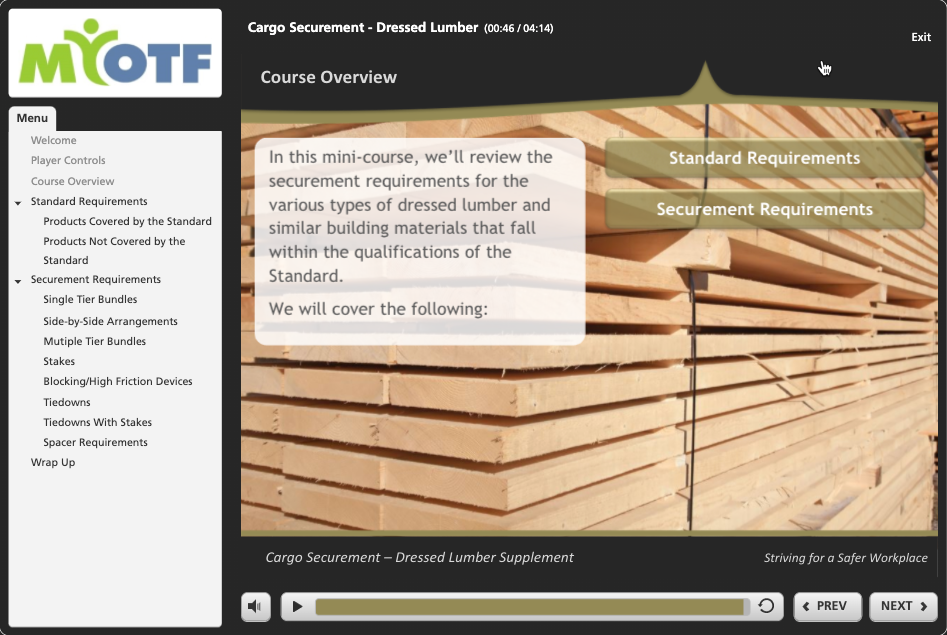
Task: Open Player Controls in the menu
Action: point(68,160)
